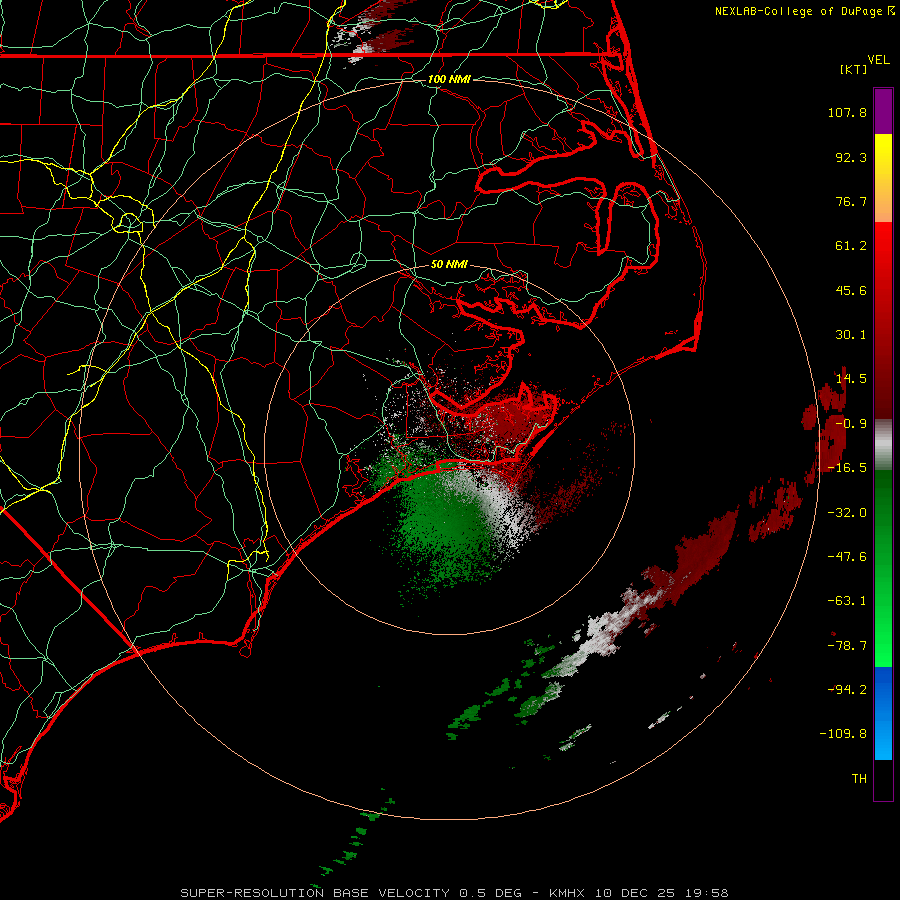Click the 45.6 velocity scale value

[851, 290]
